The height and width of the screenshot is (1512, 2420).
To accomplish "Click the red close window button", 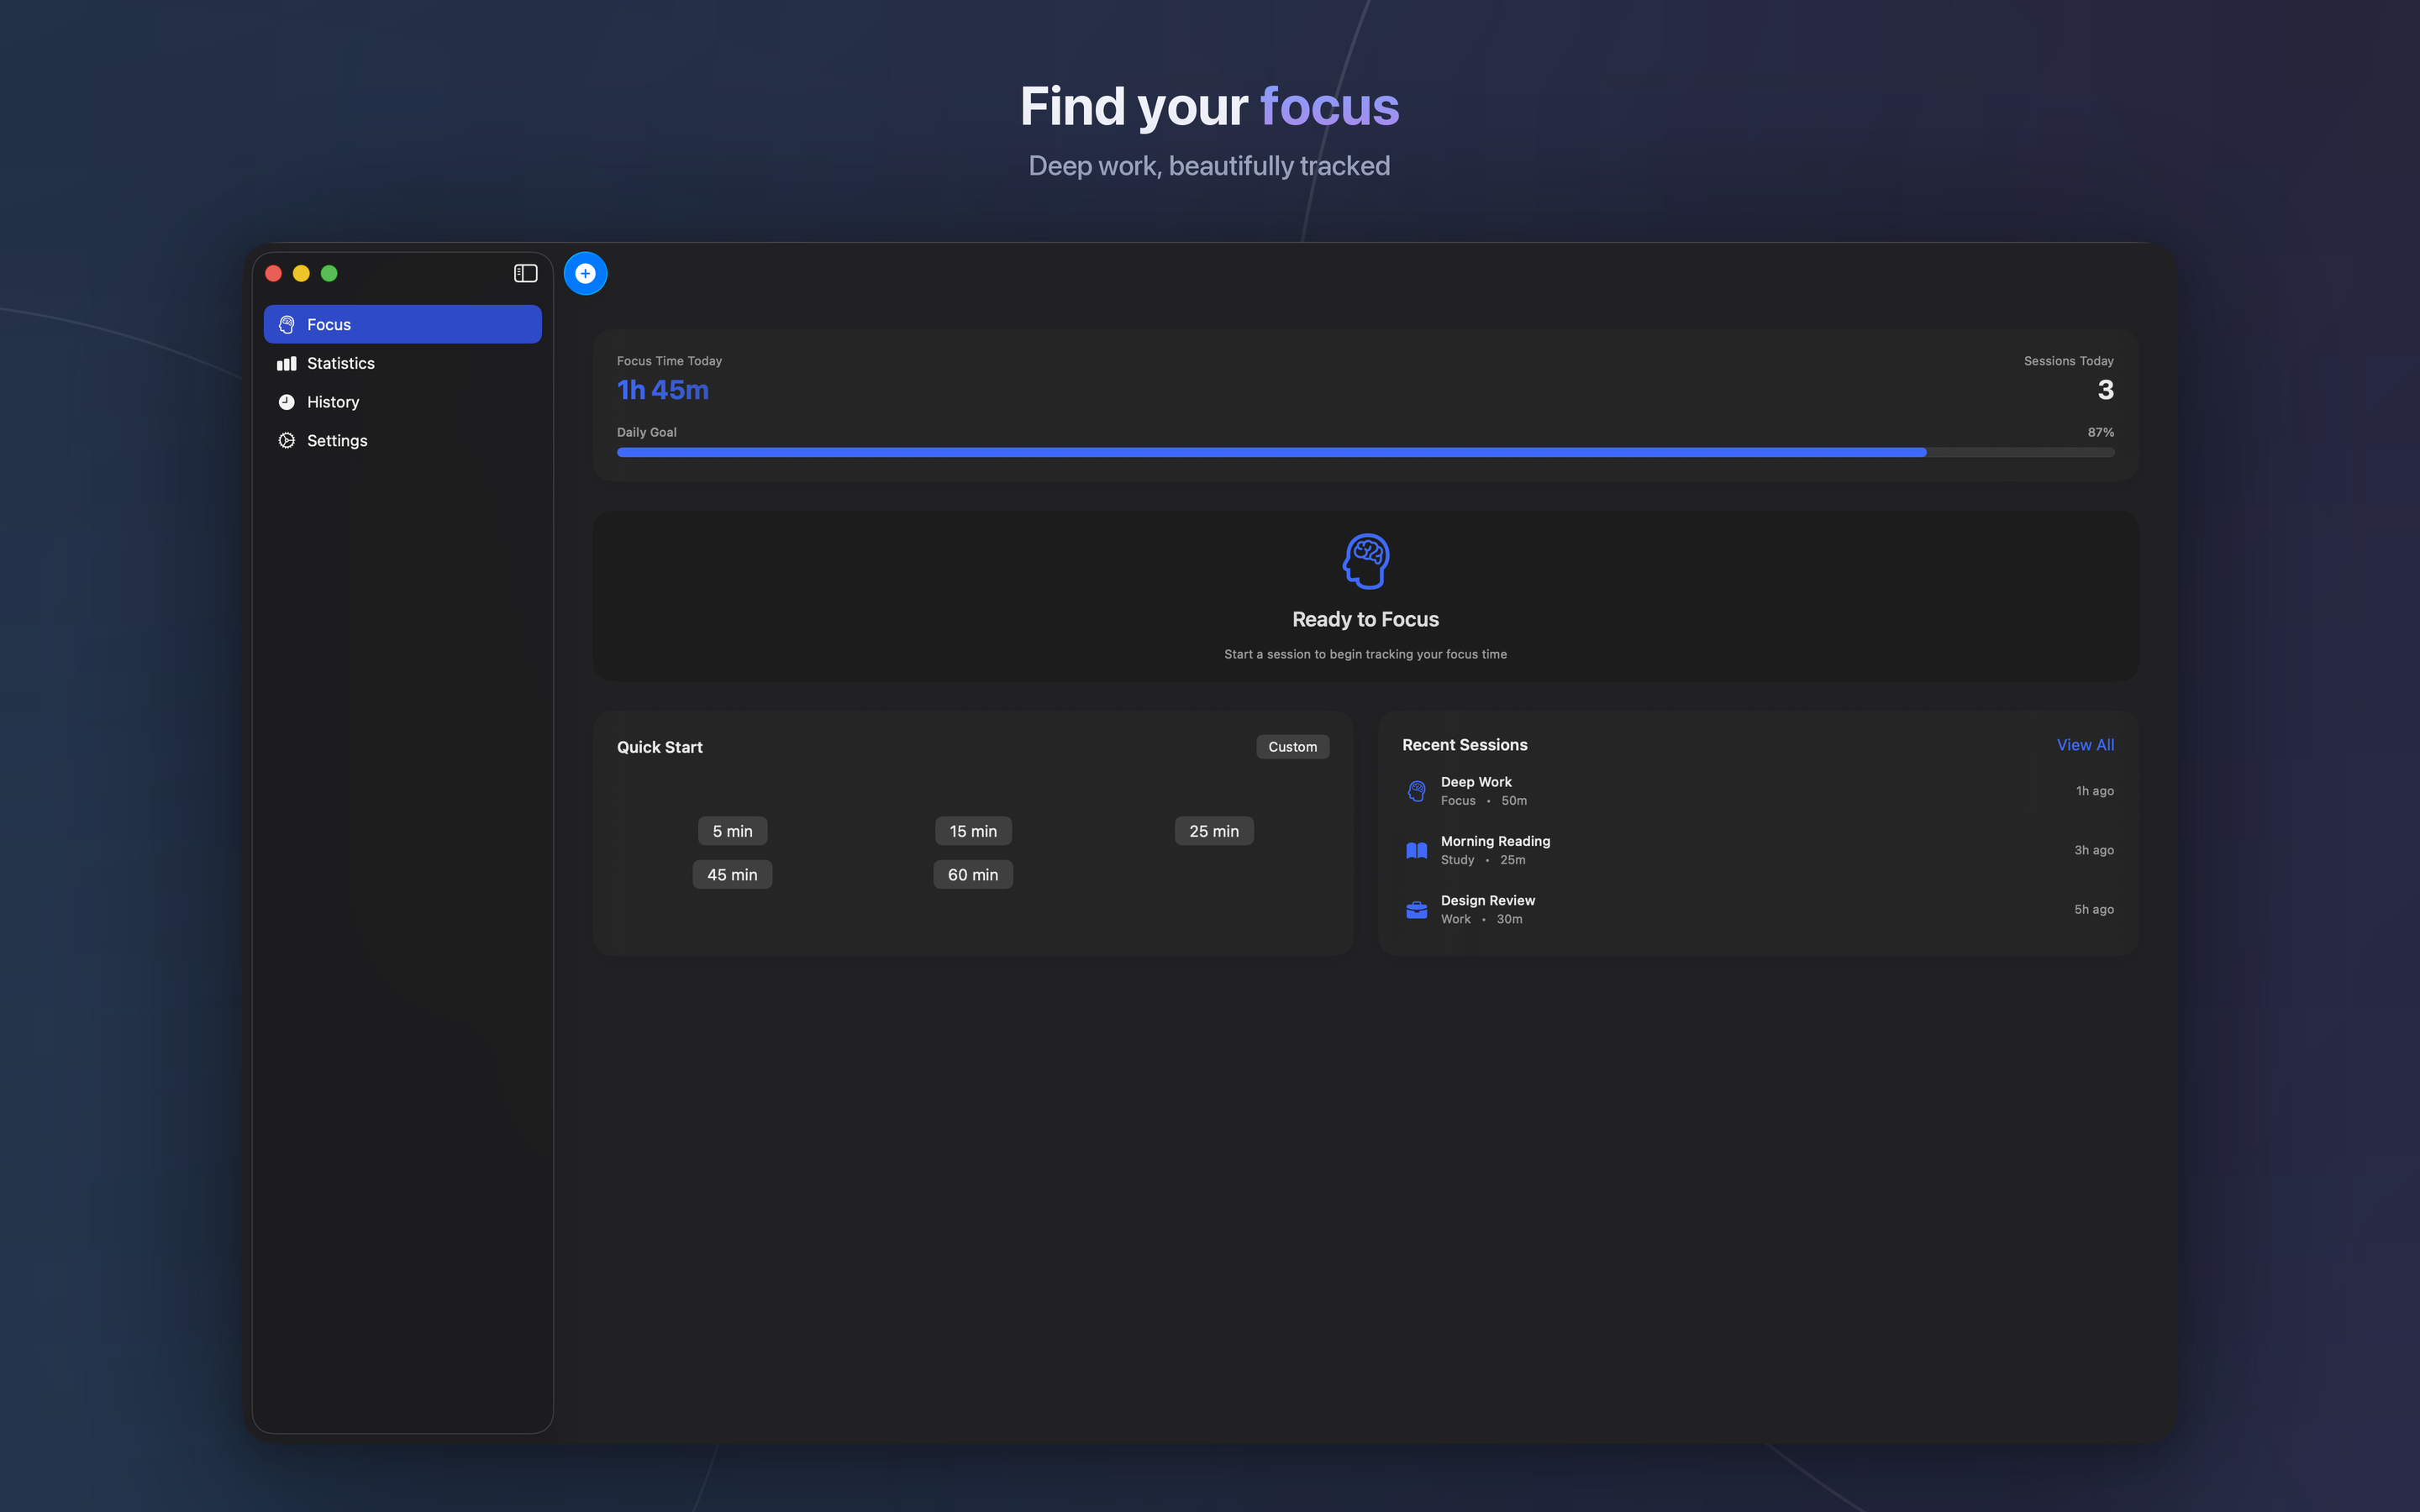I will (x=273, y=273).
